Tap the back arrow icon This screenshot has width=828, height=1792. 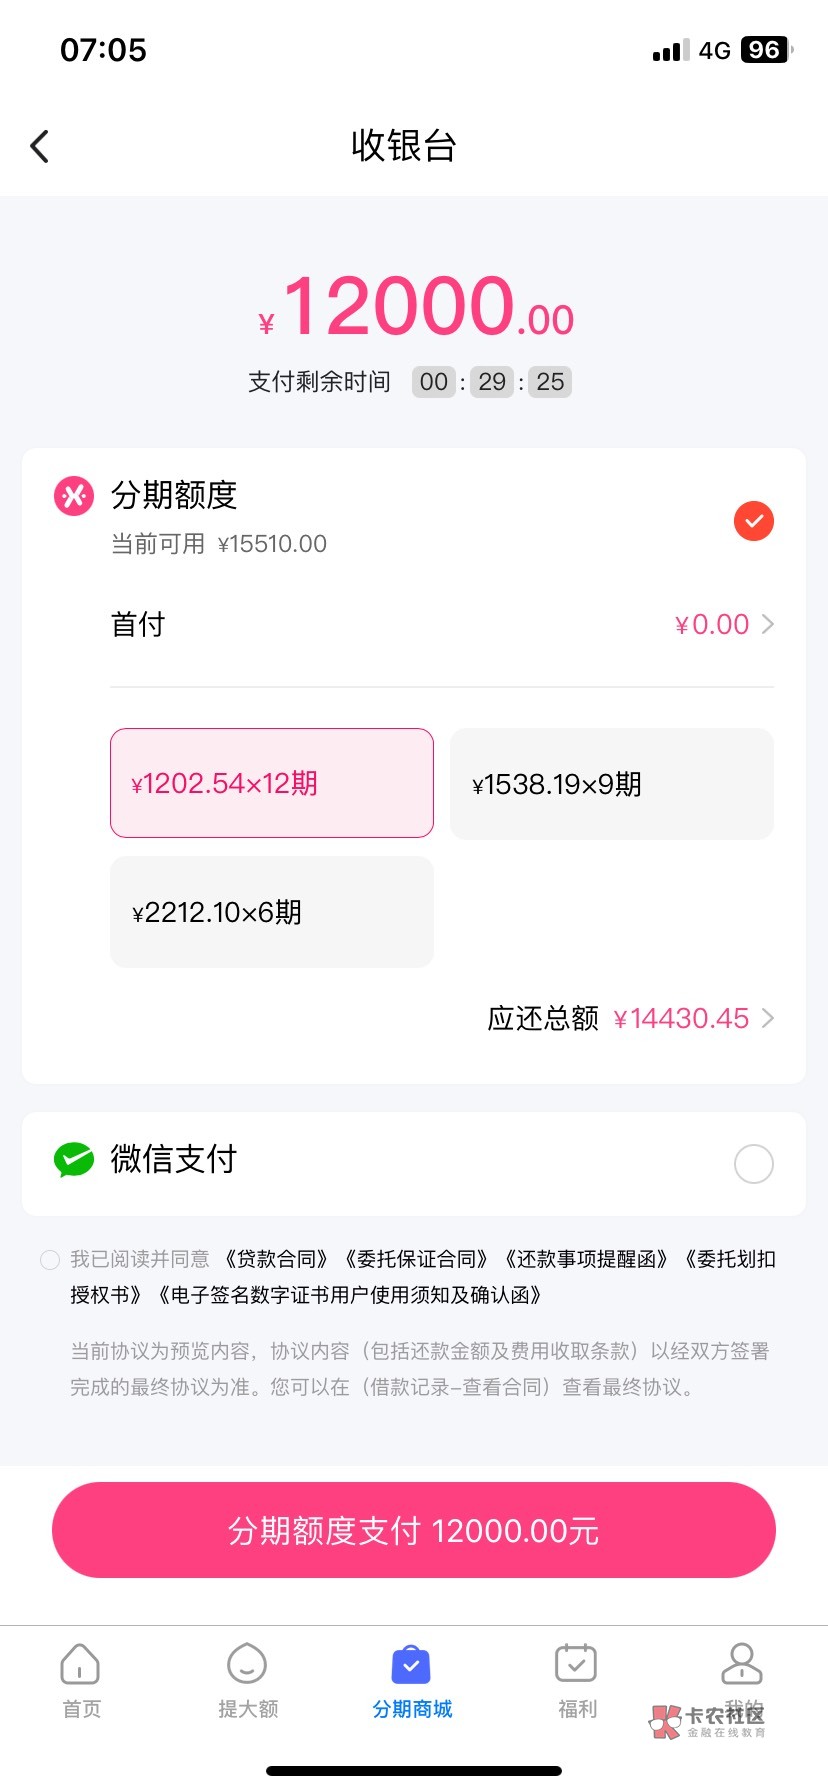40,147
